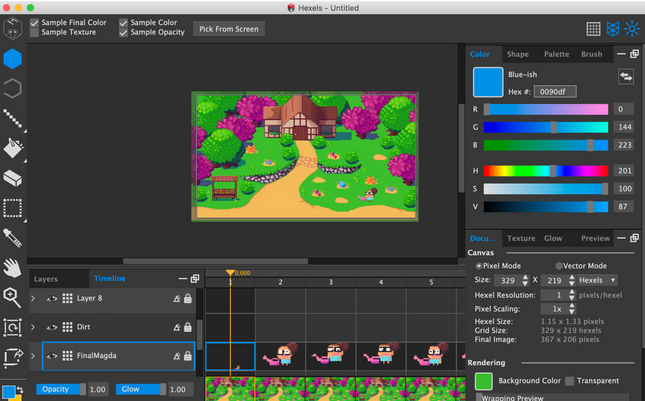Viewport: 645px width, 401px height.
Task: Uncheck Sample Final Color
Action: tap(35, 23)
